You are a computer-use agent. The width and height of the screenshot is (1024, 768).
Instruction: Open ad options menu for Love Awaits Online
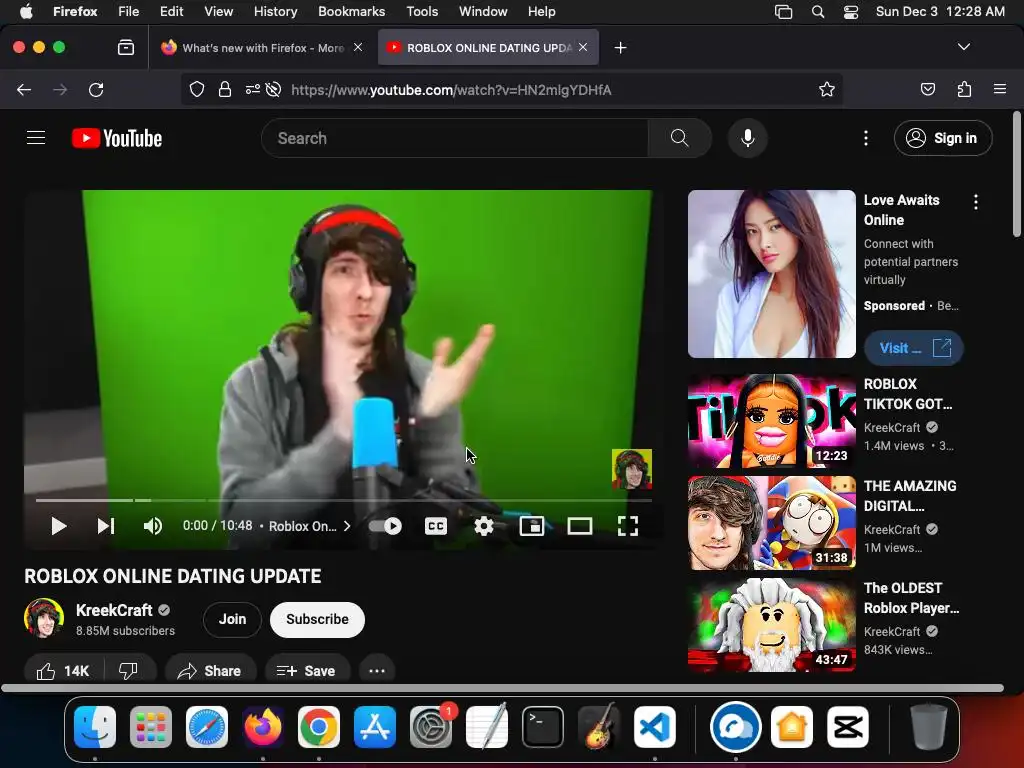(976, 202)
